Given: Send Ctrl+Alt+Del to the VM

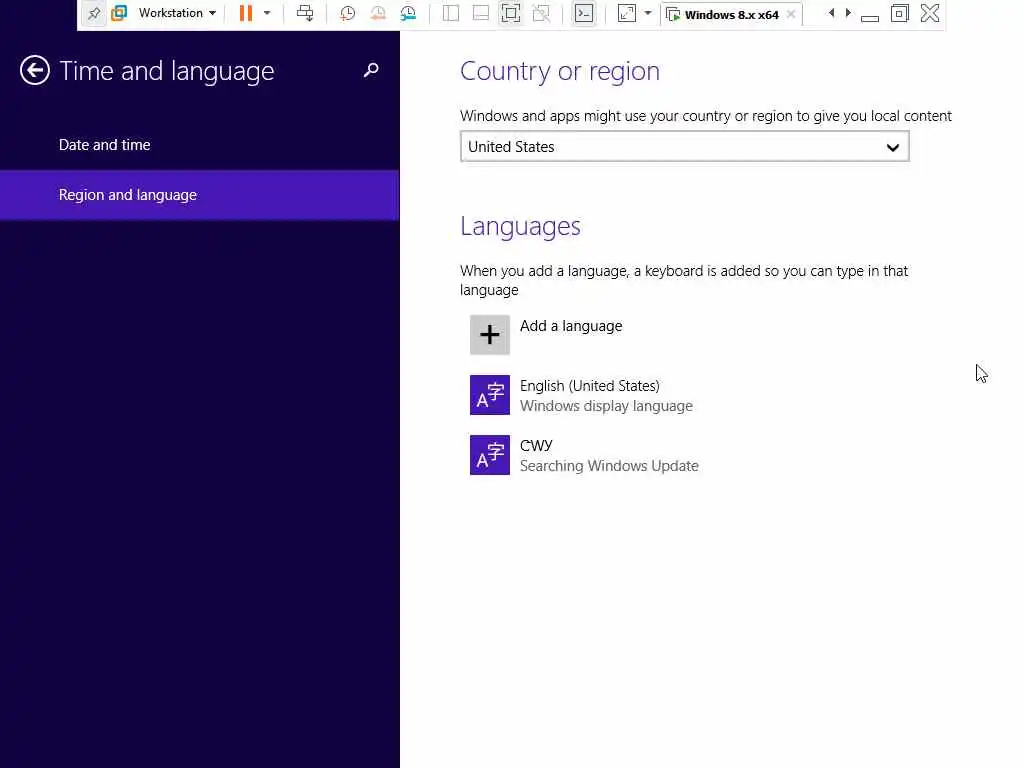Looking at the screenshot, I should point(305,13).
